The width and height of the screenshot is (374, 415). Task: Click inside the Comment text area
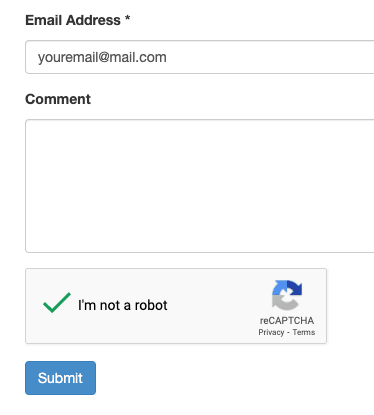[x=200, y=186]
